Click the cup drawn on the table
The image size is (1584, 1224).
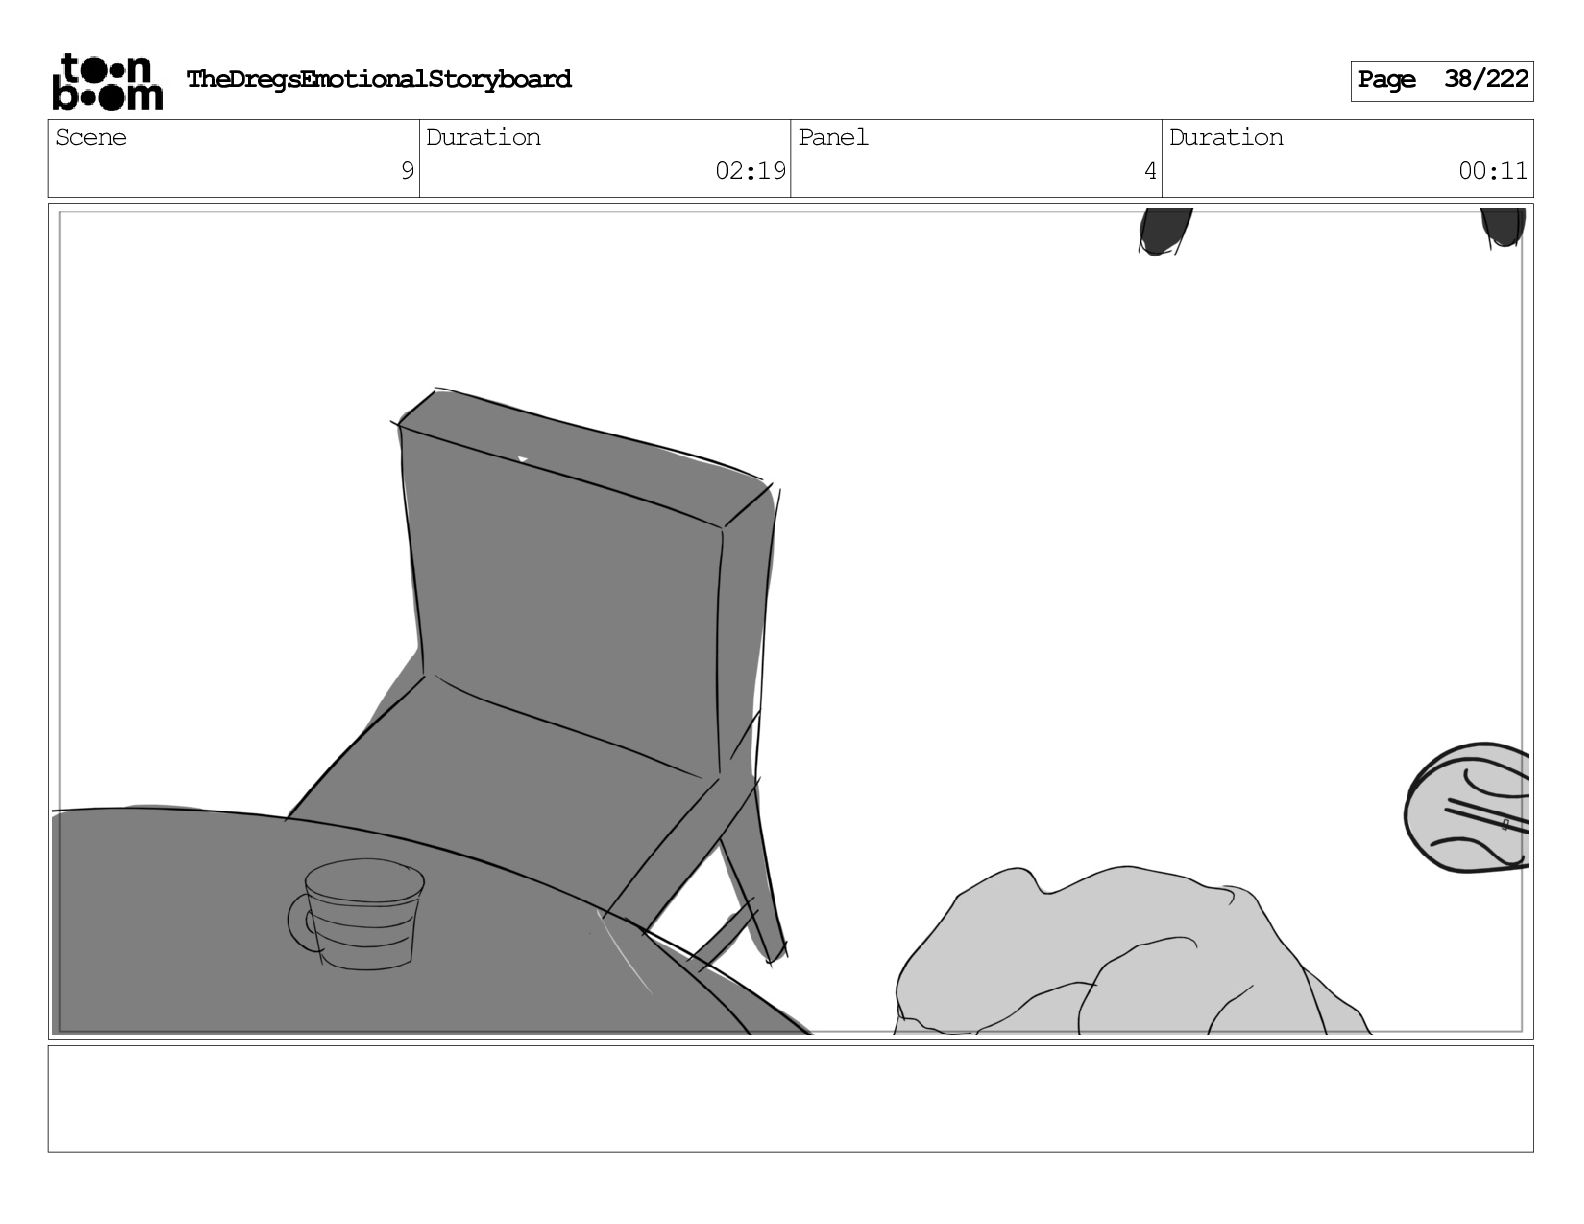356,914
